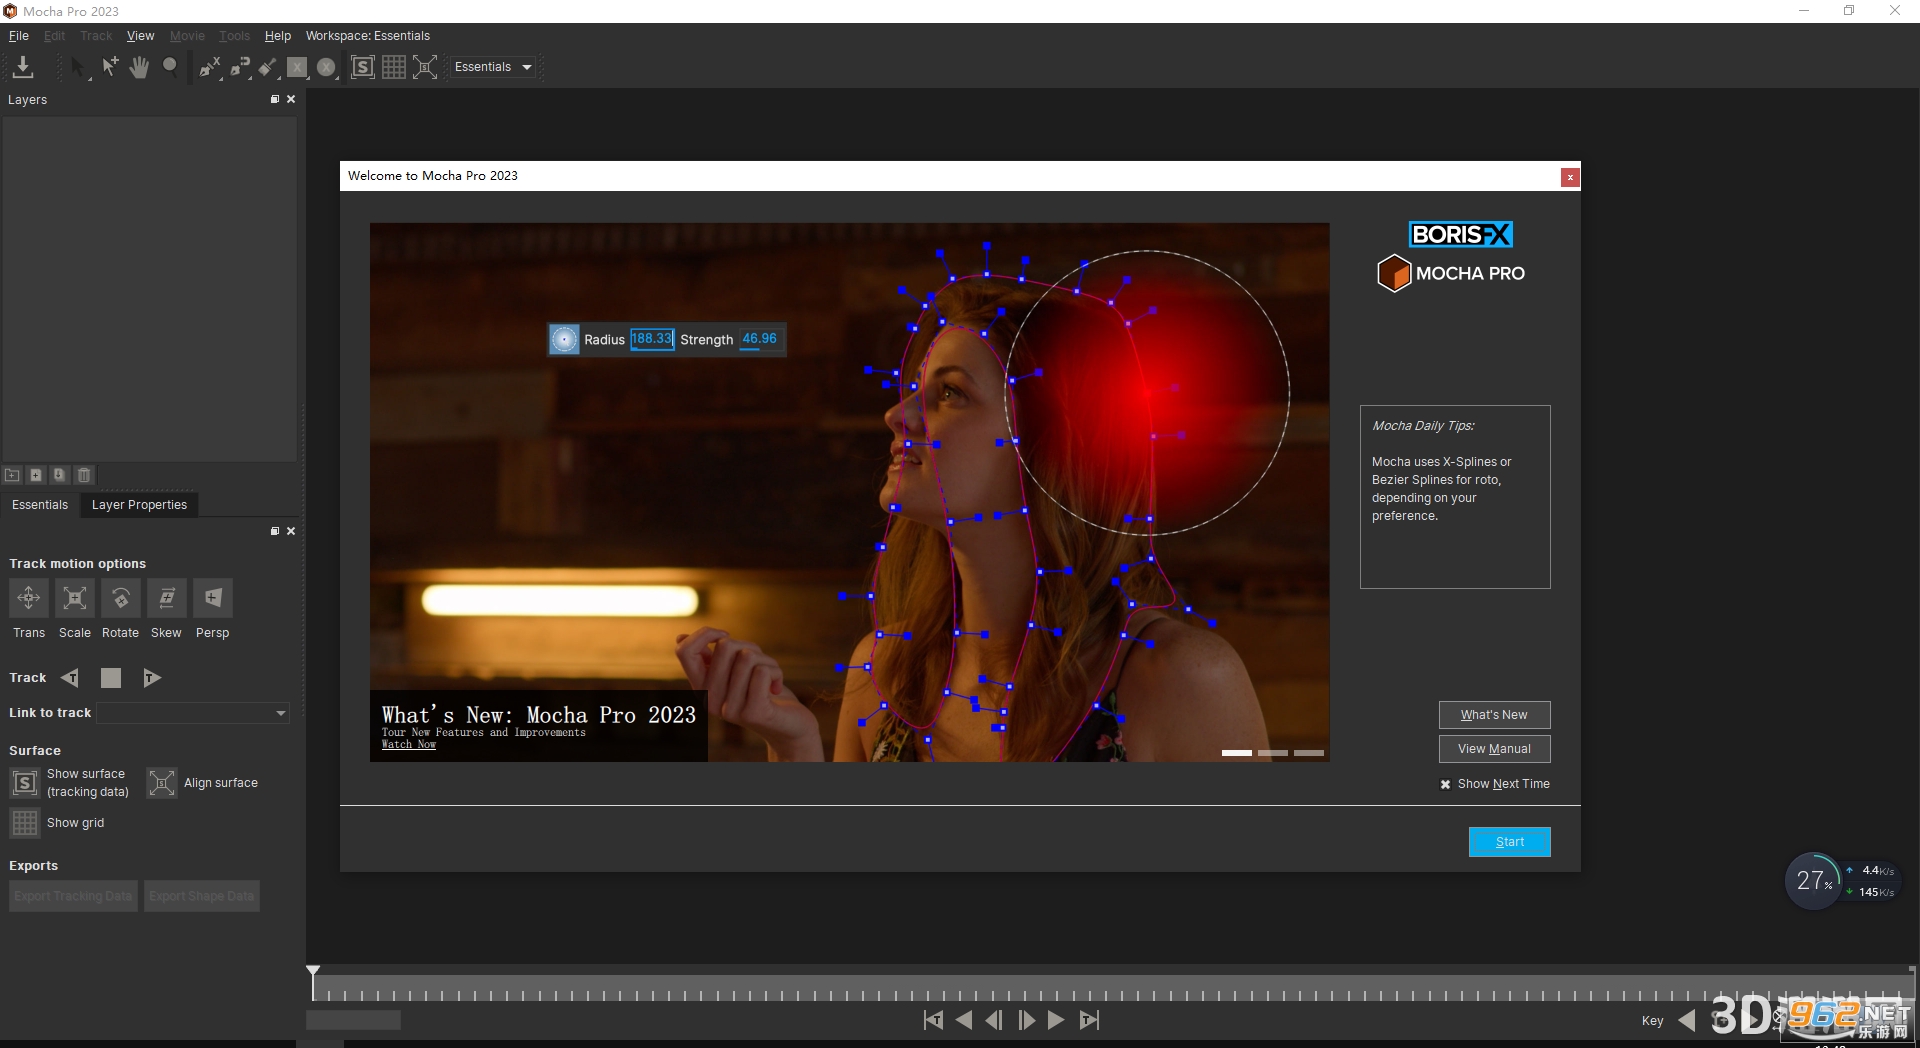Switch to the Layer Properties tab
1920x1048 pixels.
[139, 505]
